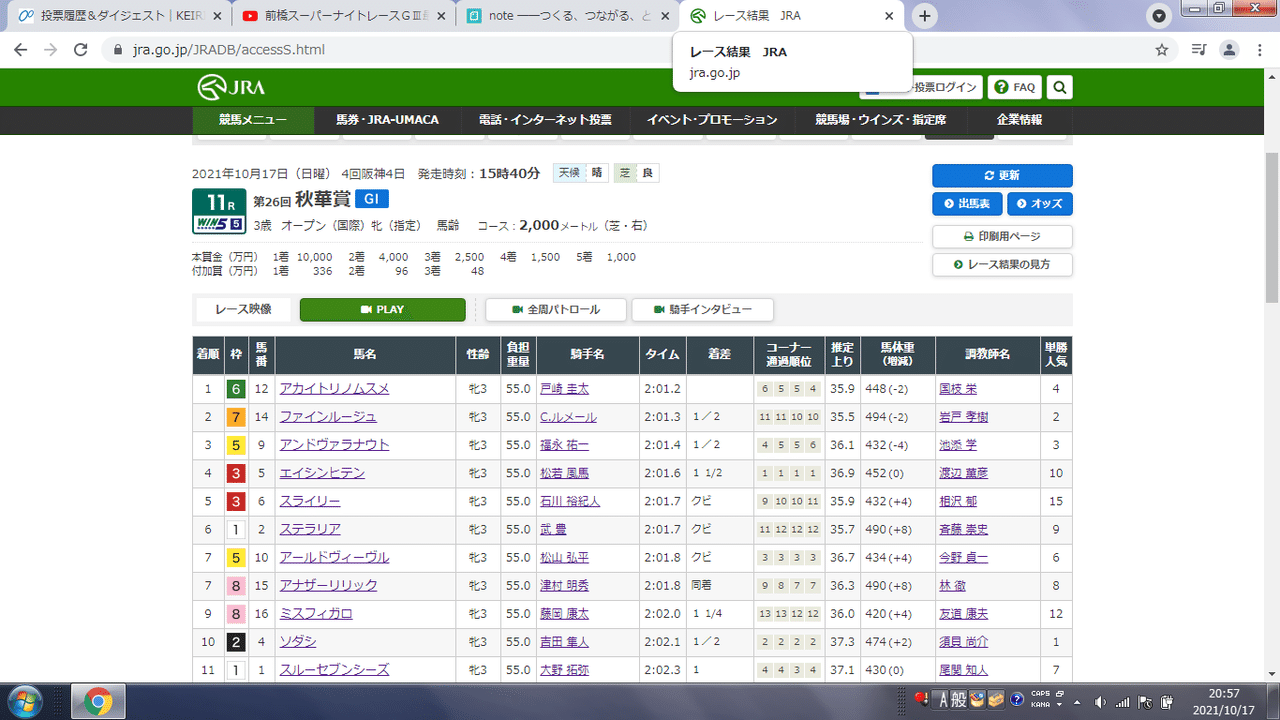Open horse link エイシンヒテン

[x=322, y=473]
